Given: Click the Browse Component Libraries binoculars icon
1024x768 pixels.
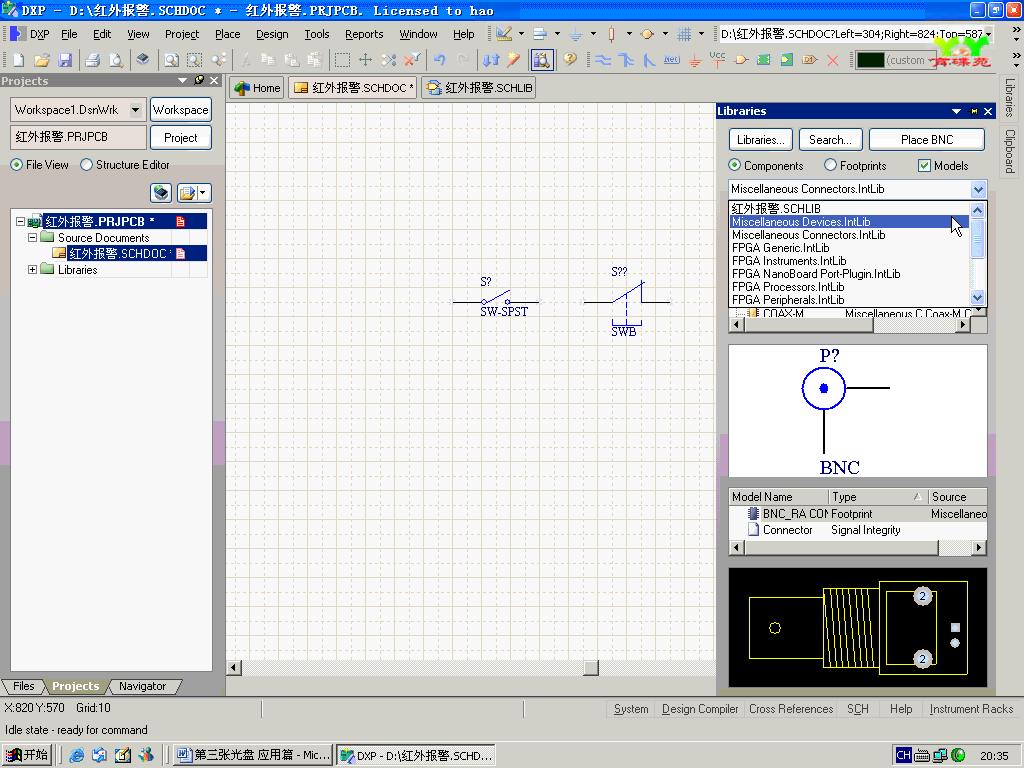Looking at the screenshot, I should pos(541,60).
